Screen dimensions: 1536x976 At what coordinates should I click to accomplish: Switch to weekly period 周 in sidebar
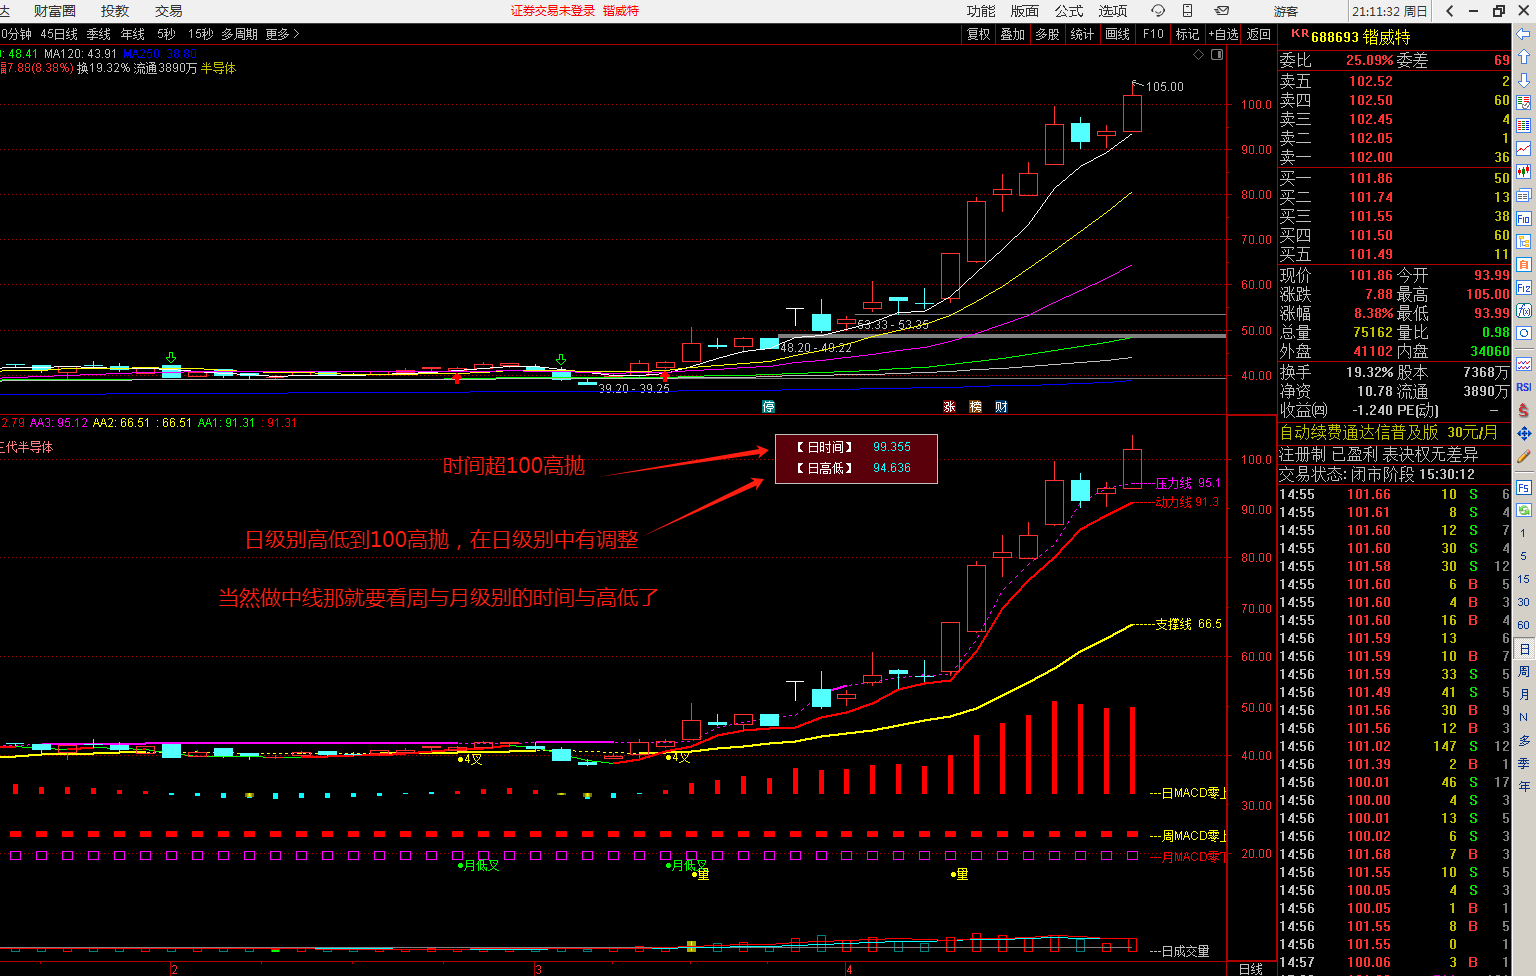pos(1524,672)
